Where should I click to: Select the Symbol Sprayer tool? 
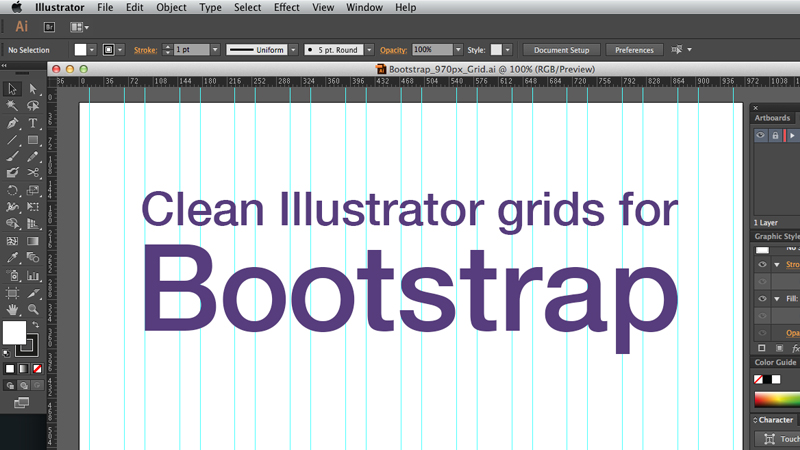click(x=12, y=276)
